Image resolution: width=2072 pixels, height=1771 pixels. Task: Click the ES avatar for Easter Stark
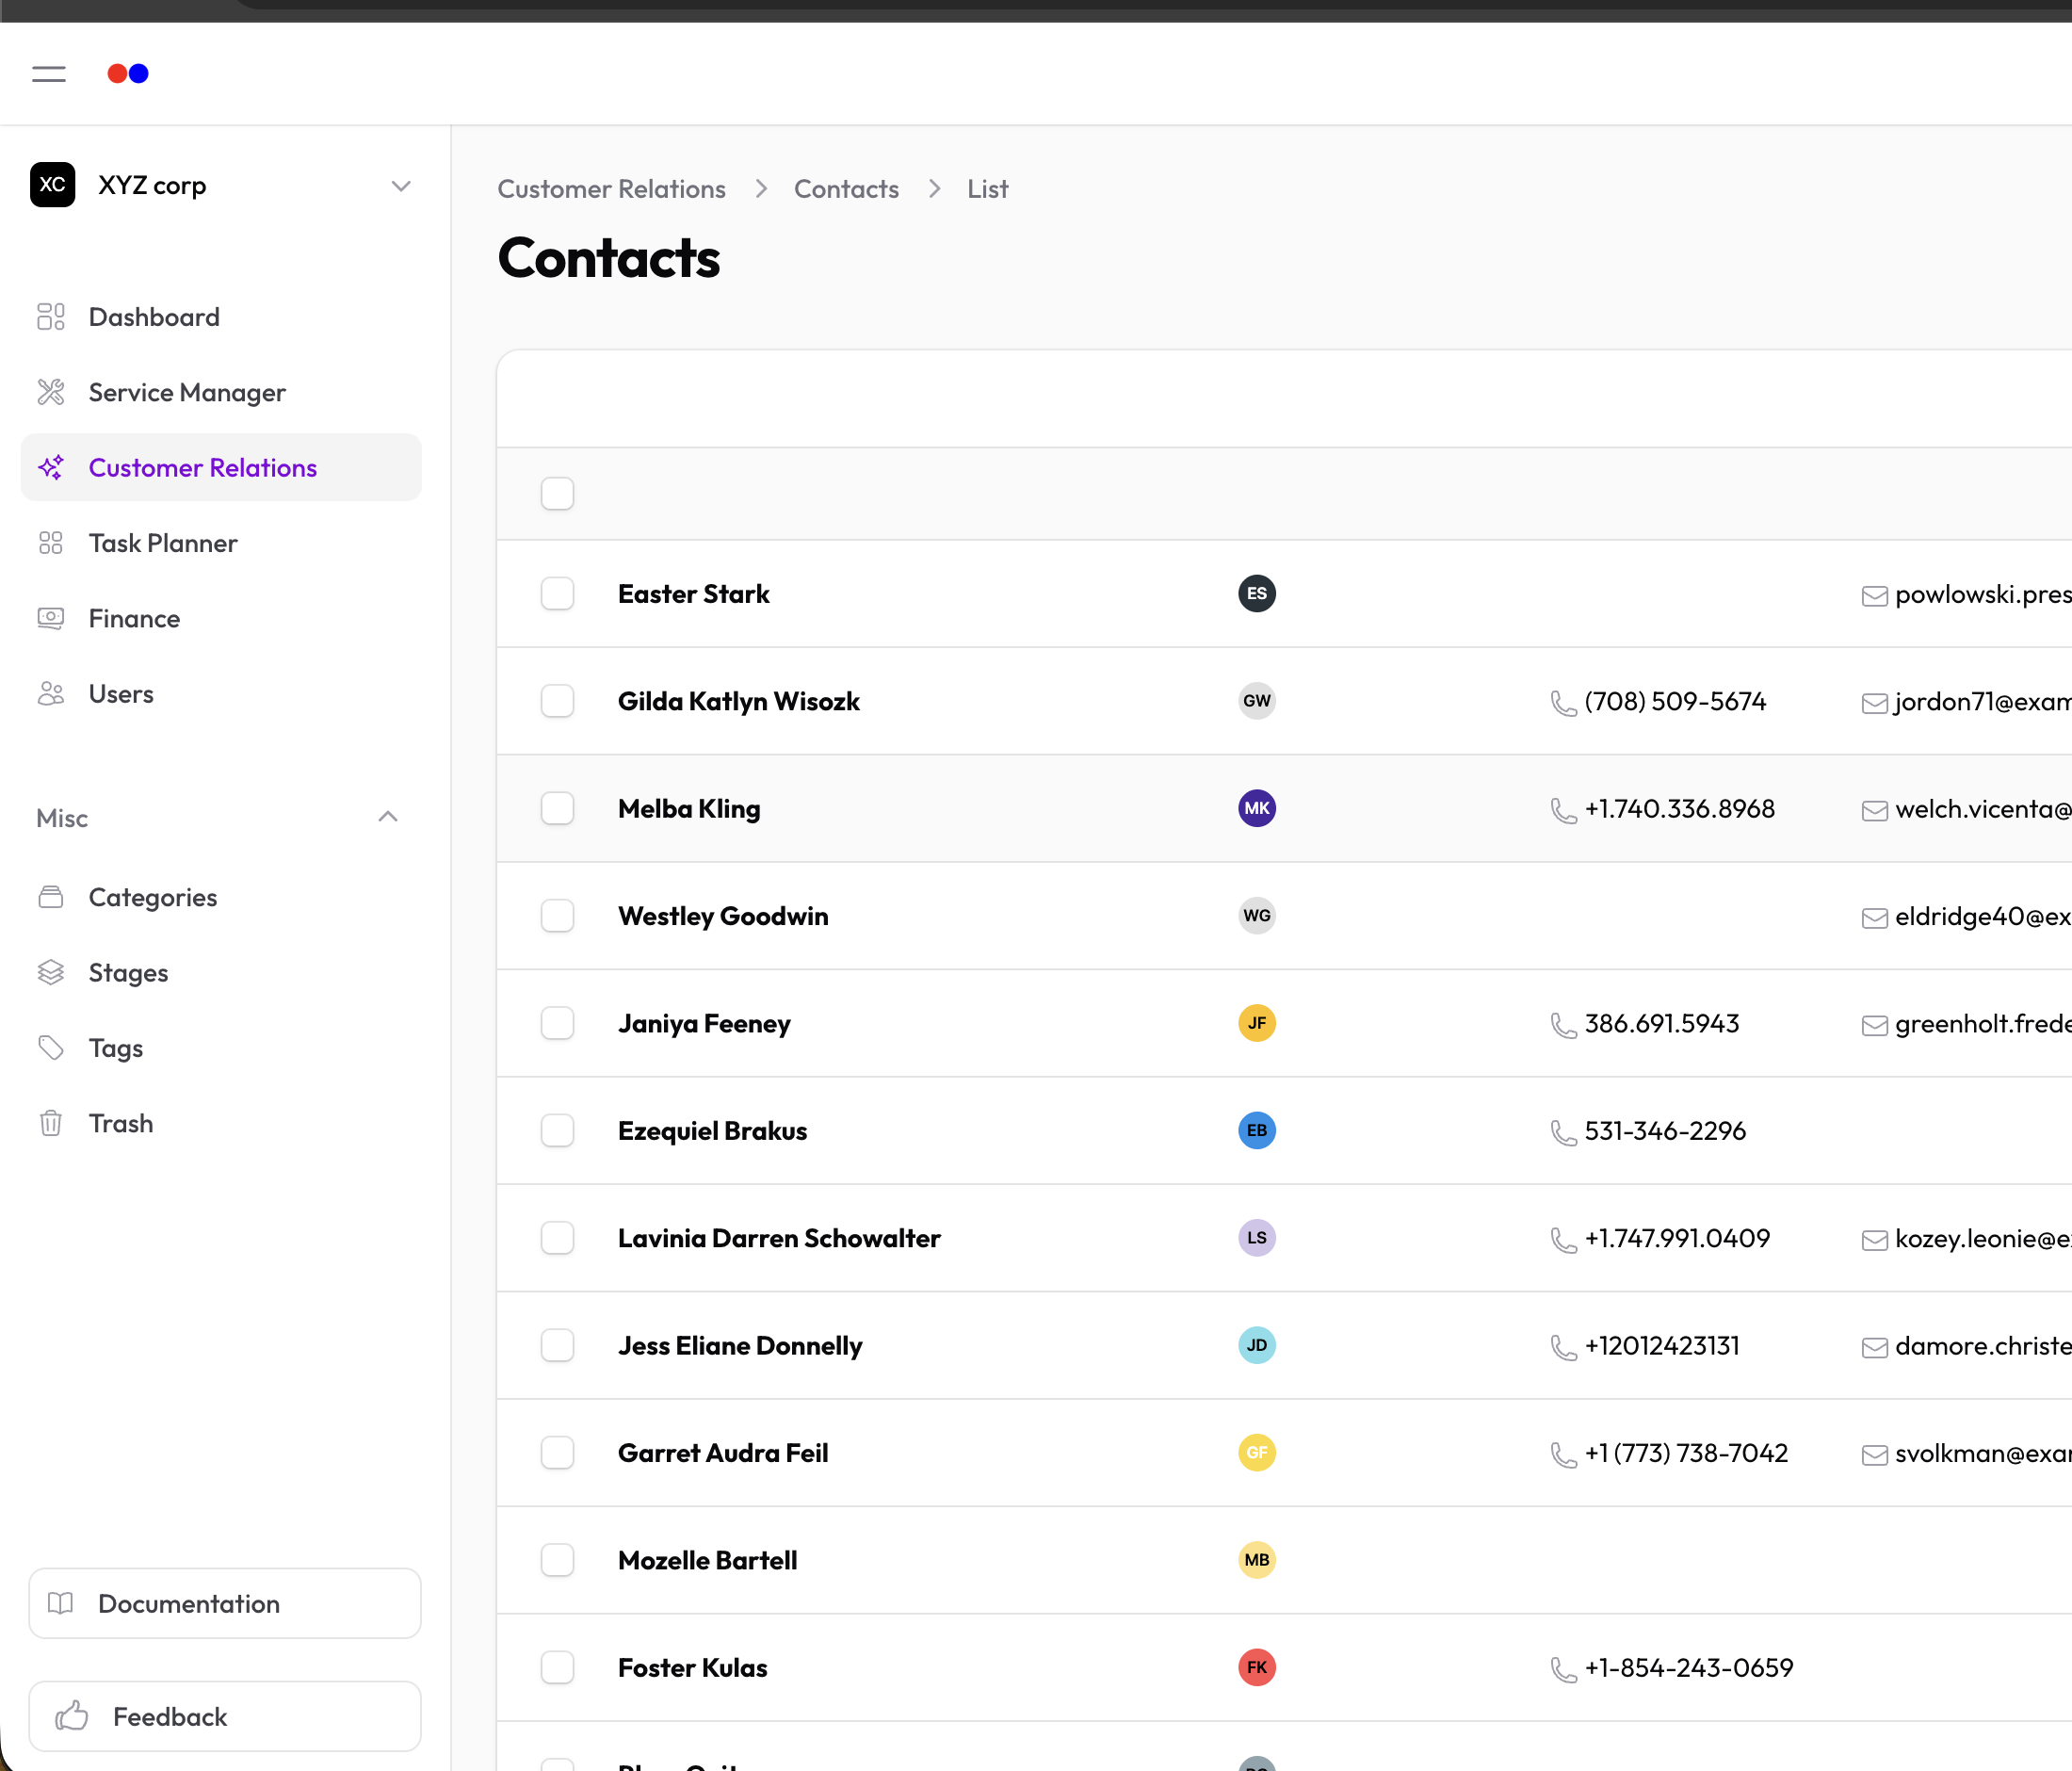point(1257,593)
